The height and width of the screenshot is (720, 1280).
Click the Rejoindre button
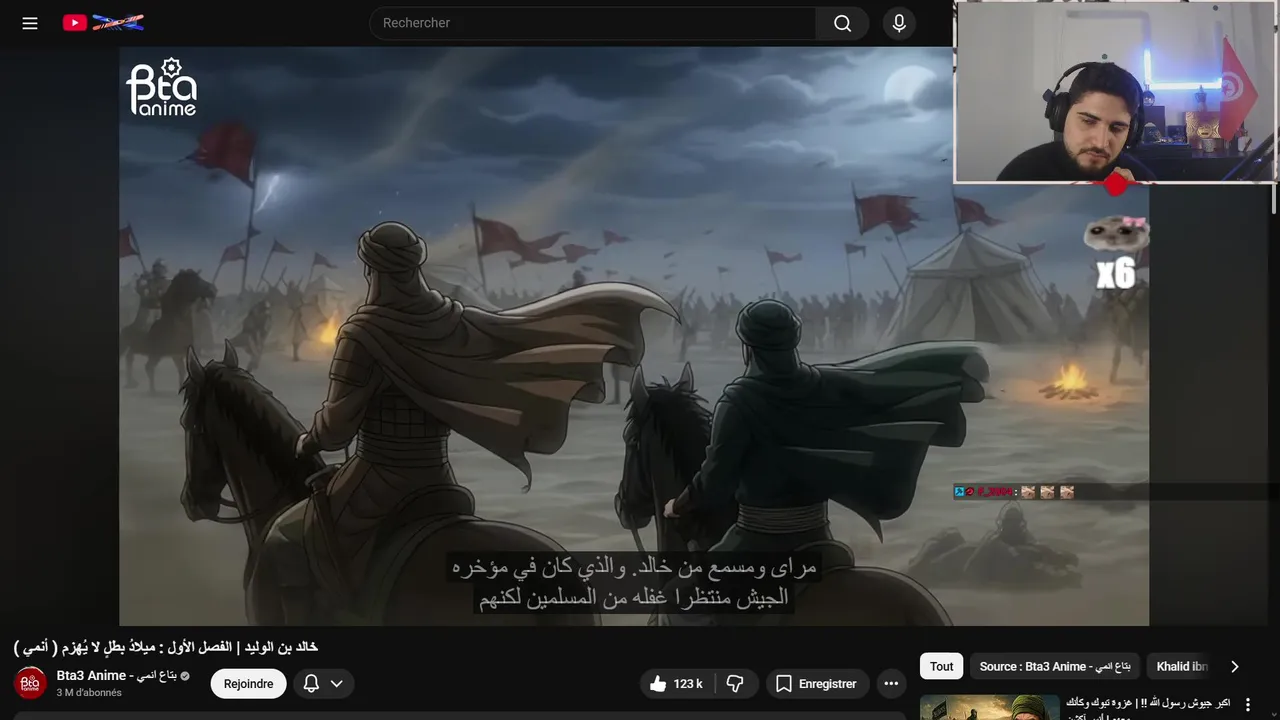[248, 684]
